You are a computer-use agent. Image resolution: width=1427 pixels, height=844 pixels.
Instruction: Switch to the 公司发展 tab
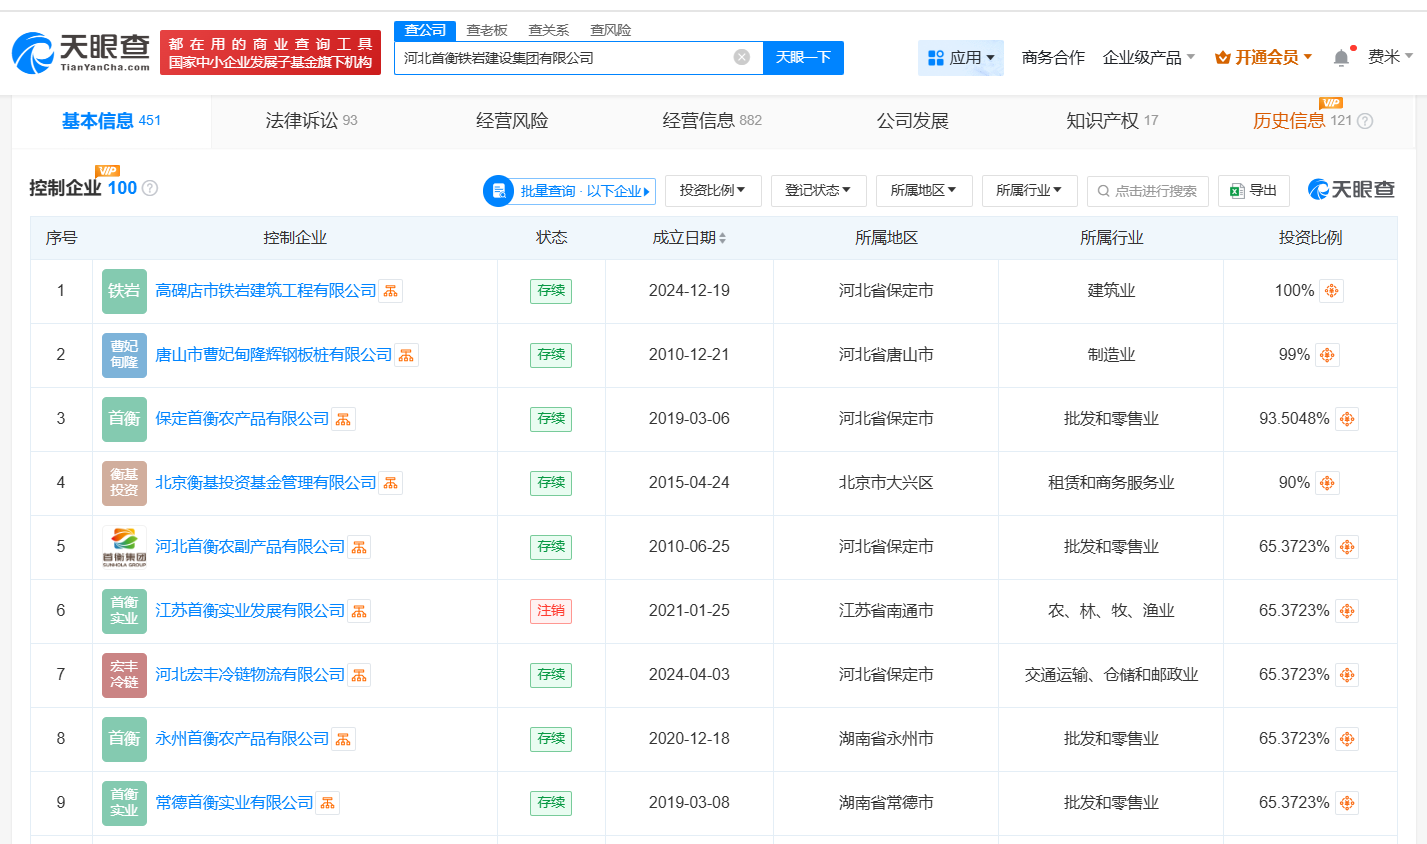912,121
